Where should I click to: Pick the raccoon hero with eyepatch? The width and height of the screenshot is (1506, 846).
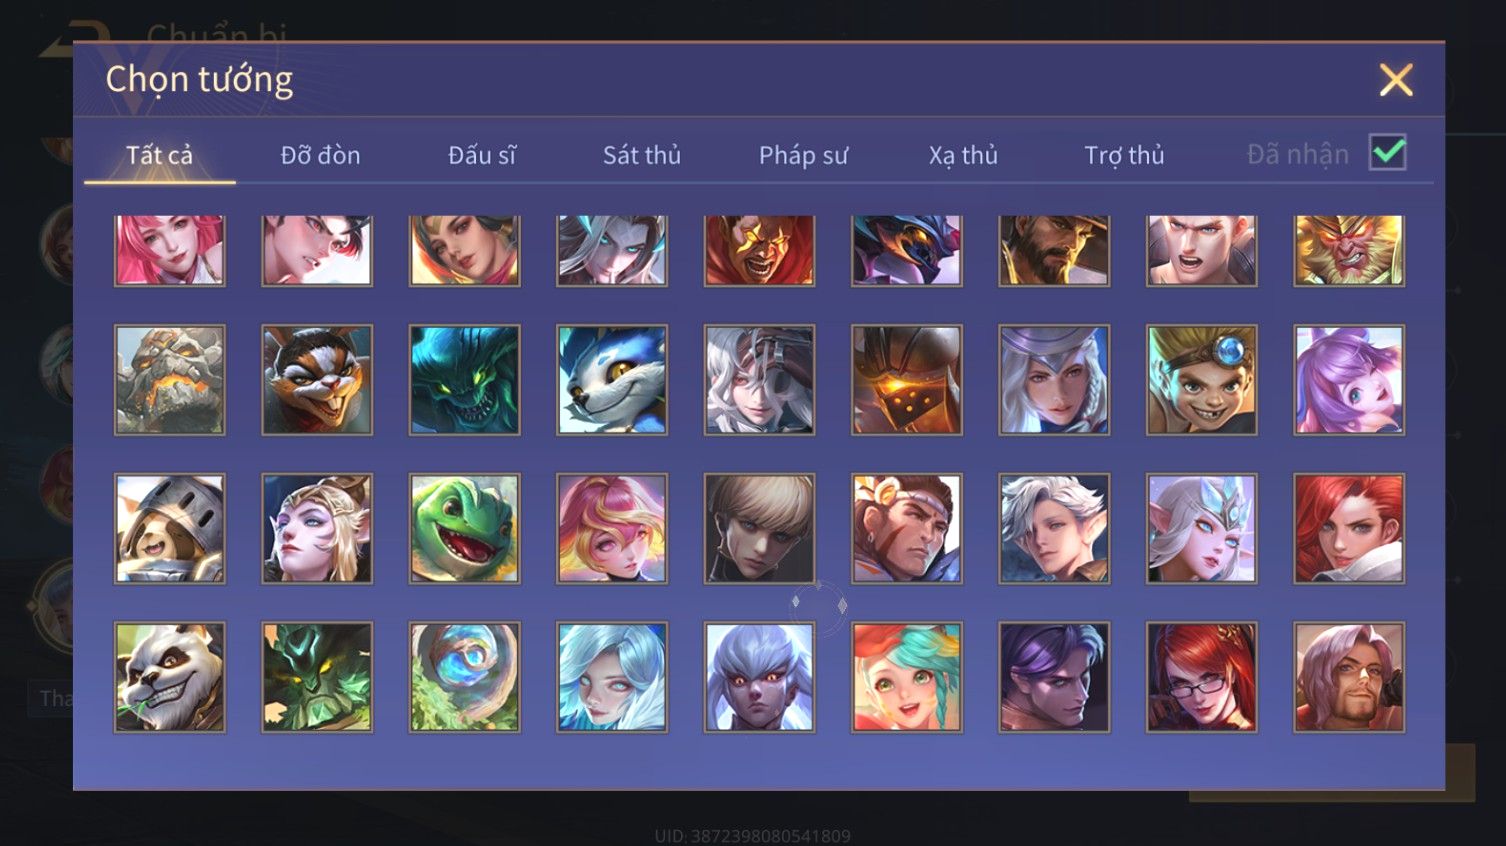pyautogui.click(x=317, y=380)
